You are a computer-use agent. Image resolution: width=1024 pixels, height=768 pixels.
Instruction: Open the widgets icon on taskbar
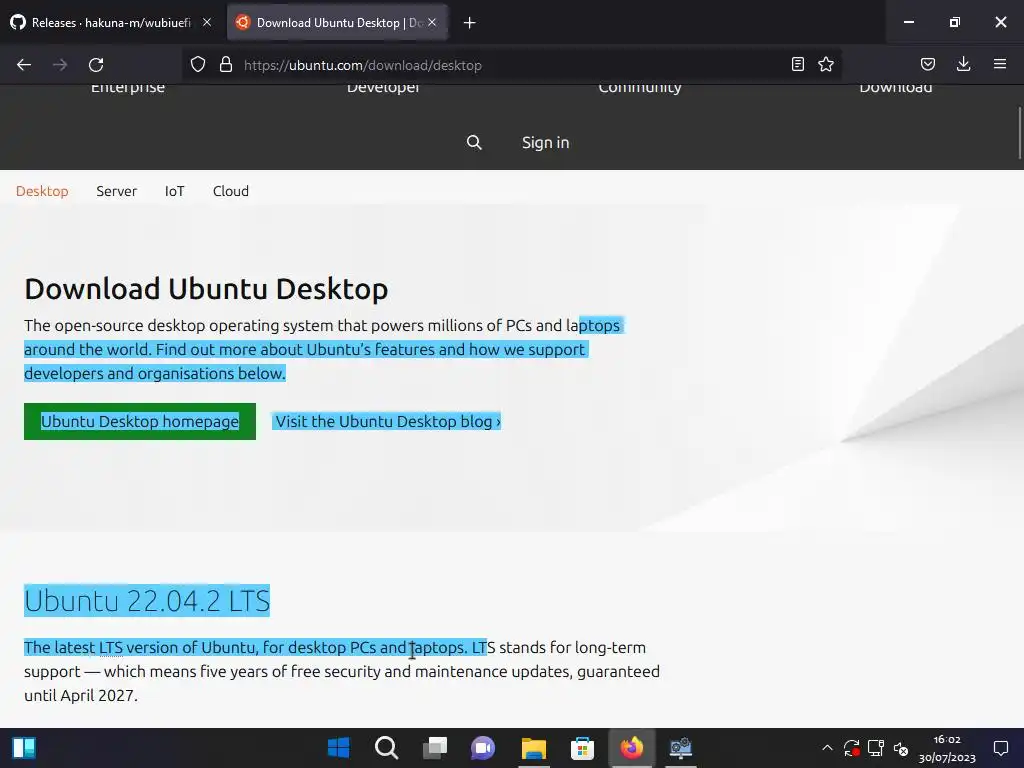pos(25,748)
